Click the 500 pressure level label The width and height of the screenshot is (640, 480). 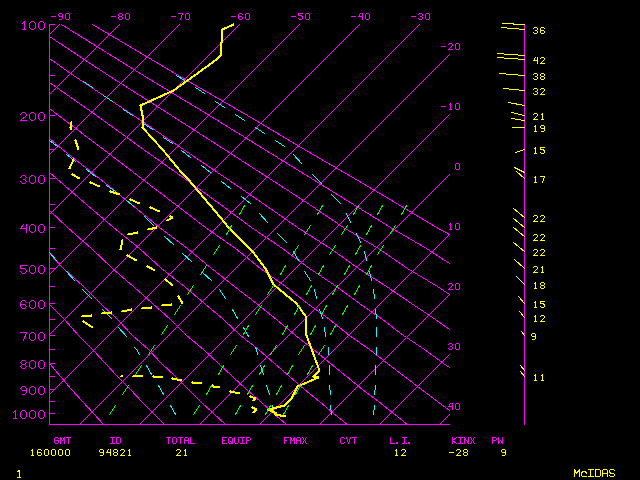pos(33,269)
